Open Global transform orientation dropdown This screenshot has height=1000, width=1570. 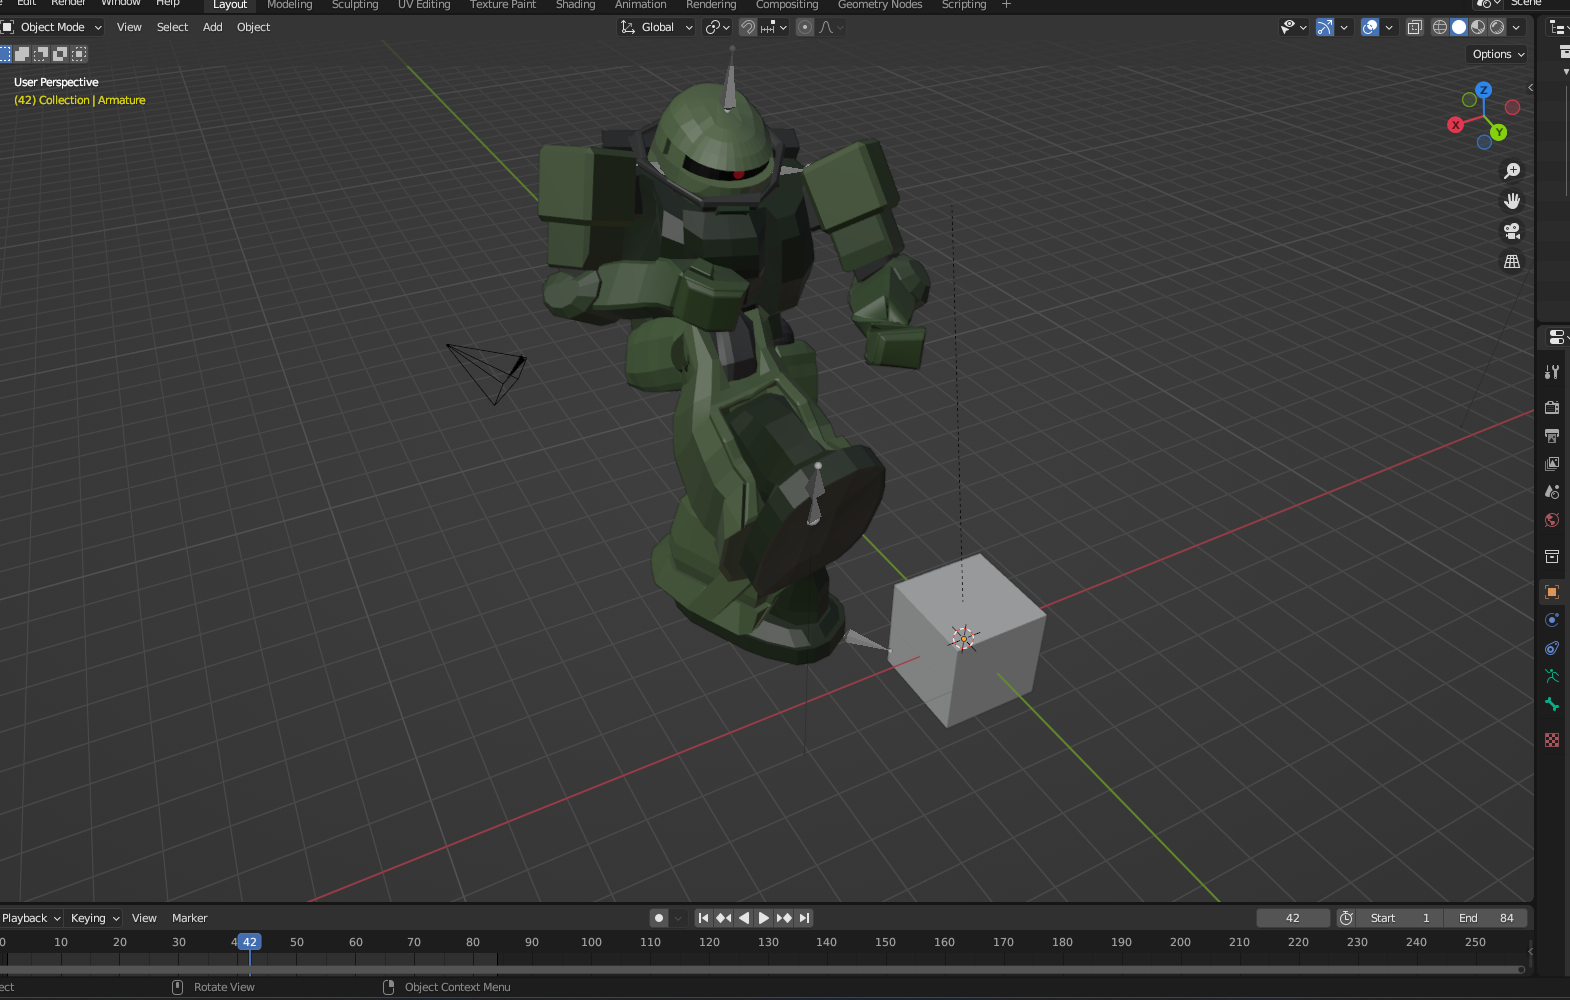657,27
